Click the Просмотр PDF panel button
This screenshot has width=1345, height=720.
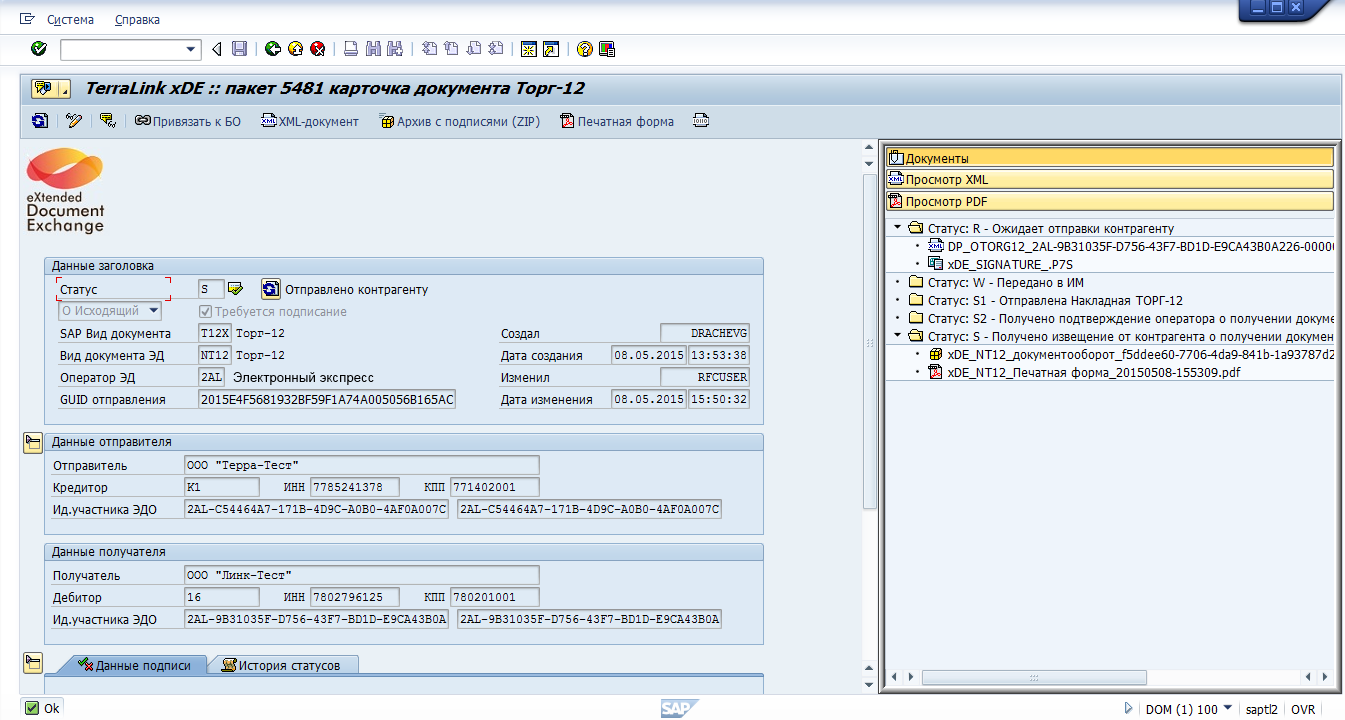point(1110,201)
